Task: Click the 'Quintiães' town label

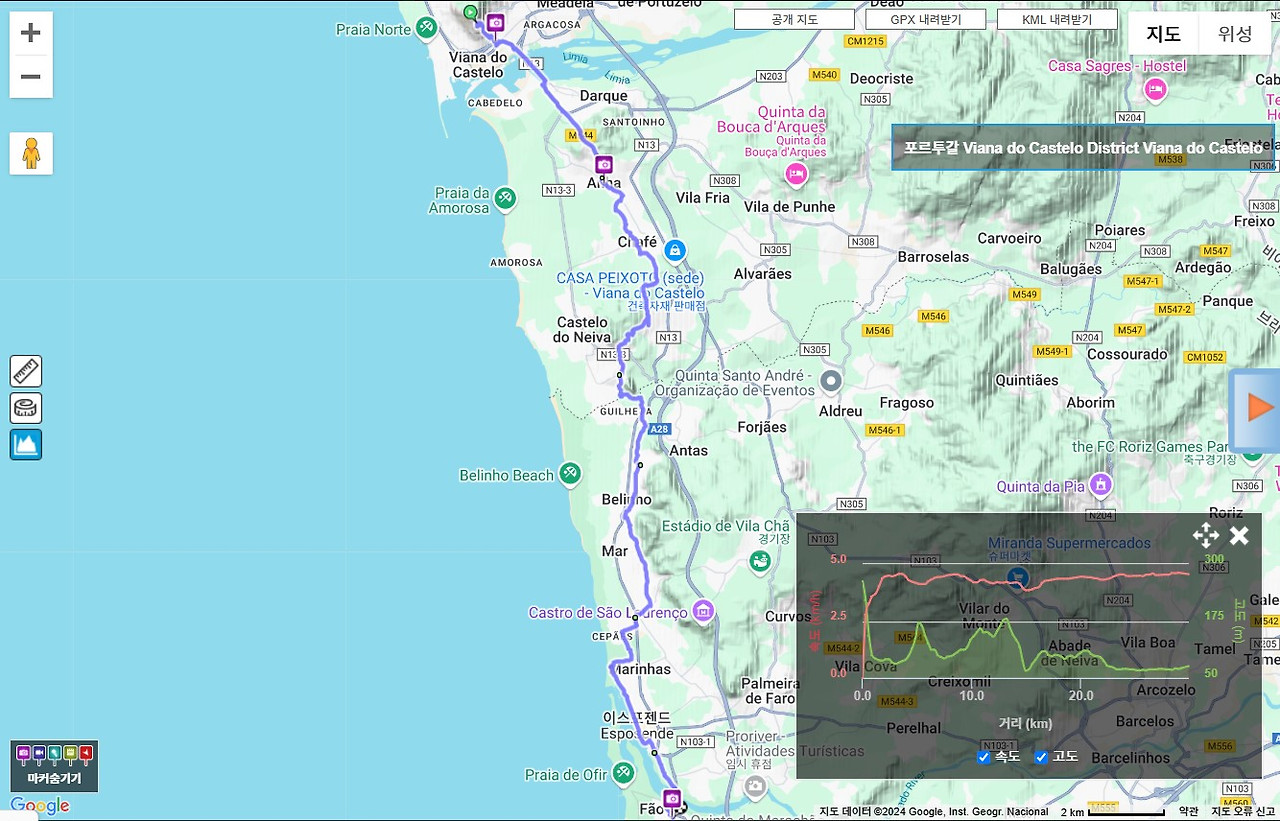Action: [x=1027, y=380]
